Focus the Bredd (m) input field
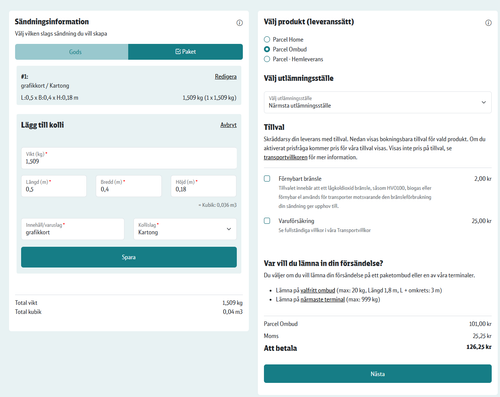 (x=129, y=186)
